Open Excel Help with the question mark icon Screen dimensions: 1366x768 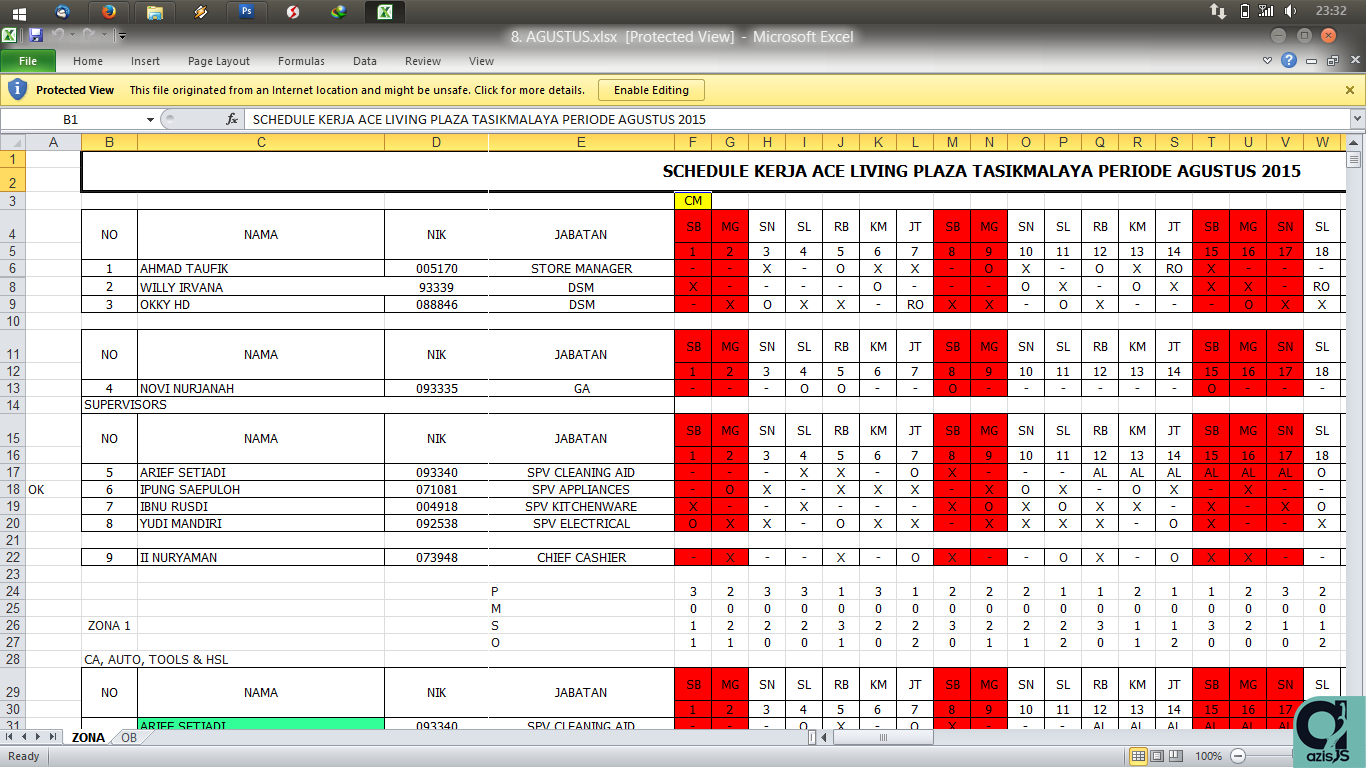pyautogui.click(x=1290, y=60)
